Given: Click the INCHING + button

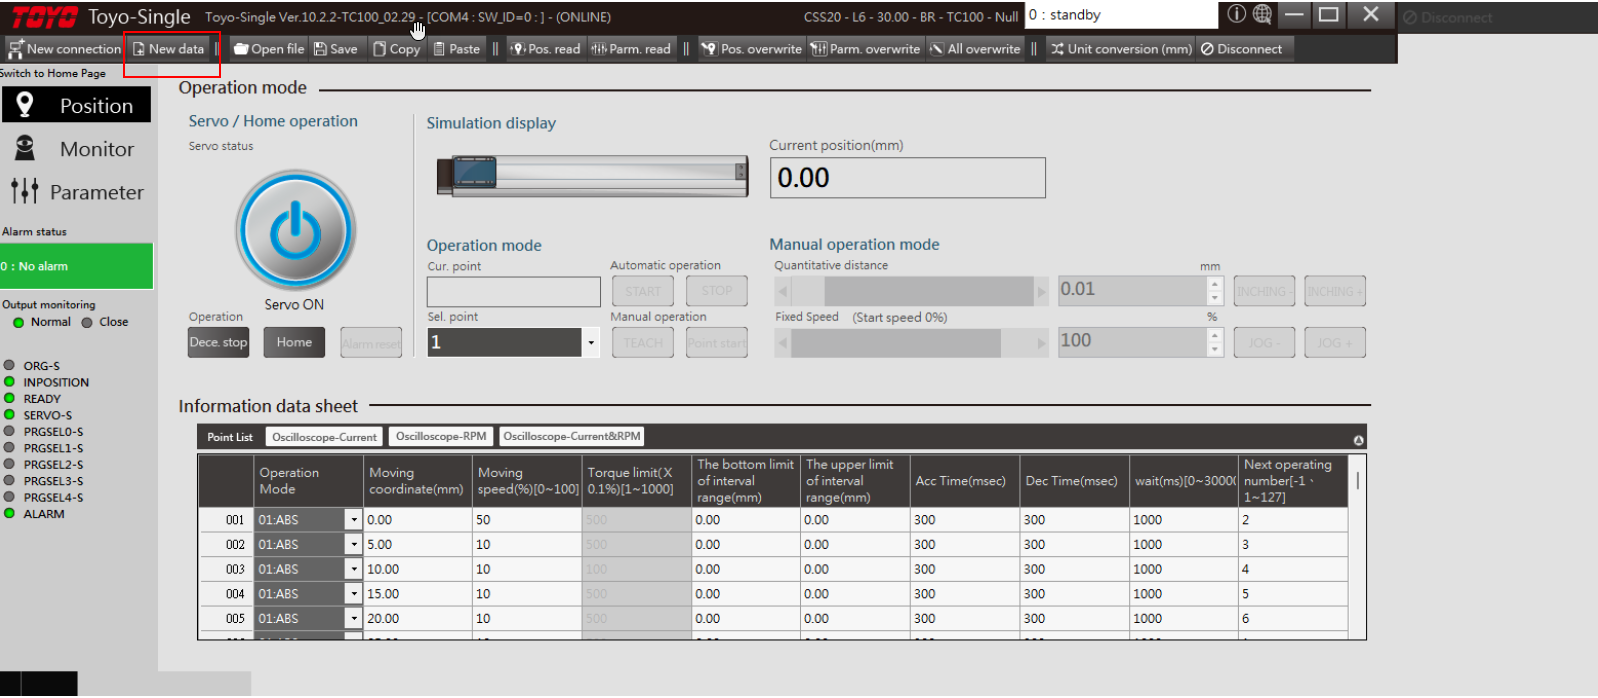Looking at the screenshot, I should (x=1335, y=291).
